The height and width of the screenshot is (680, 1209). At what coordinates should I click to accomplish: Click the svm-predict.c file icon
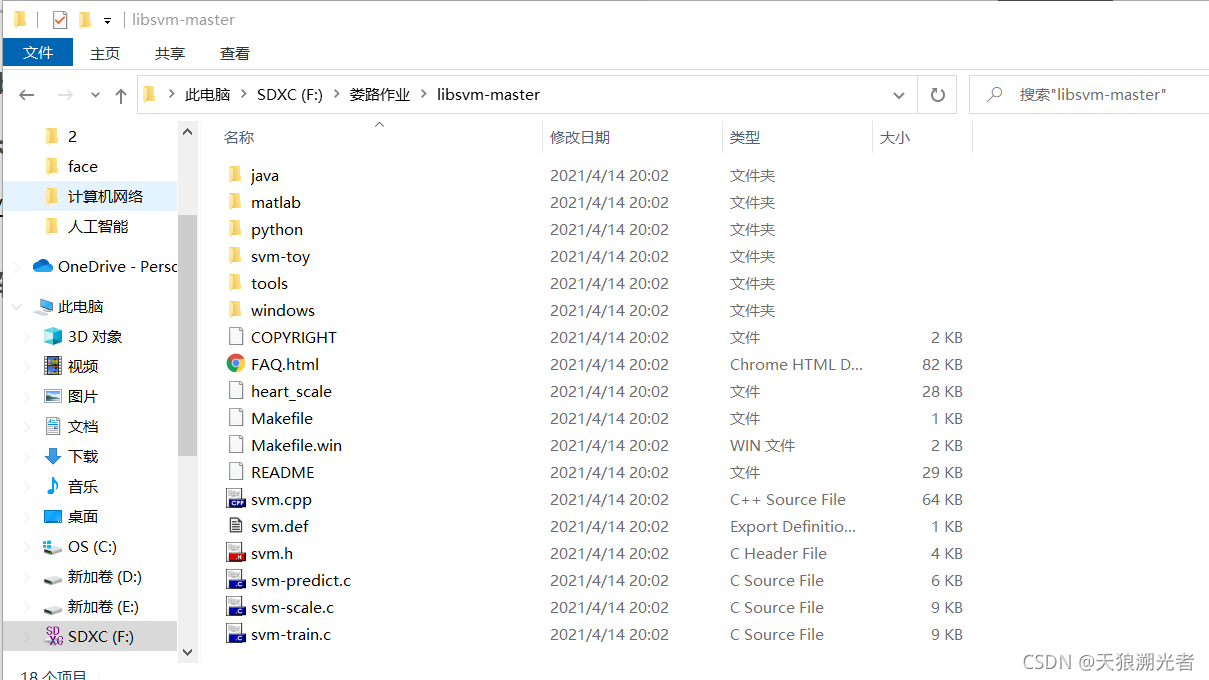236,580
